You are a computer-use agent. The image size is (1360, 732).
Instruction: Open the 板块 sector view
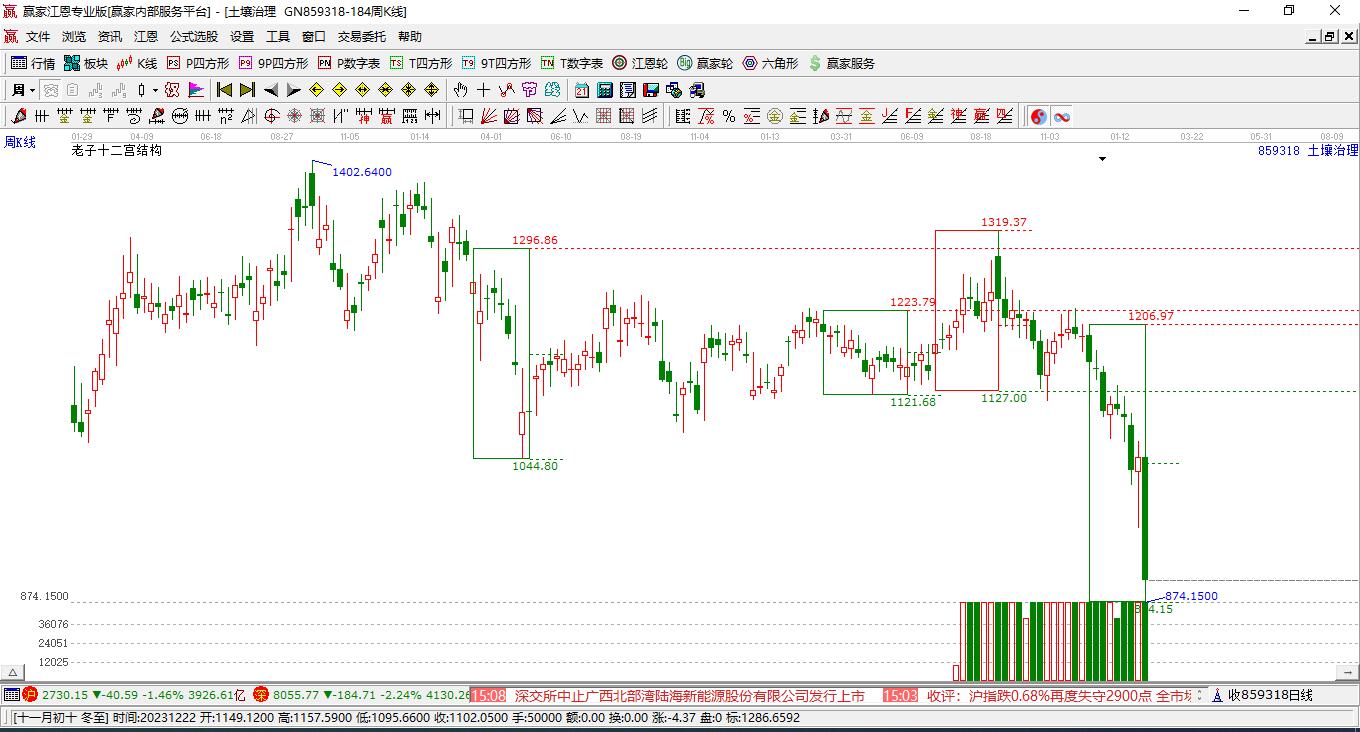click(86, 63)
